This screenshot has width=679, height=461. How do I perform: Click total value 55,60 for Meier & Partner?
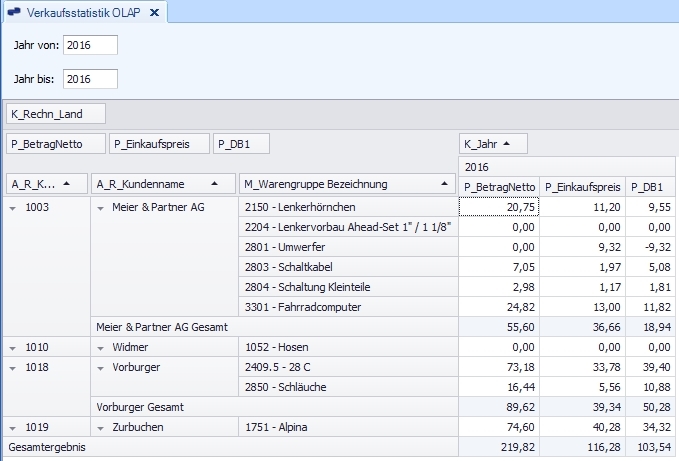[499, 327]
